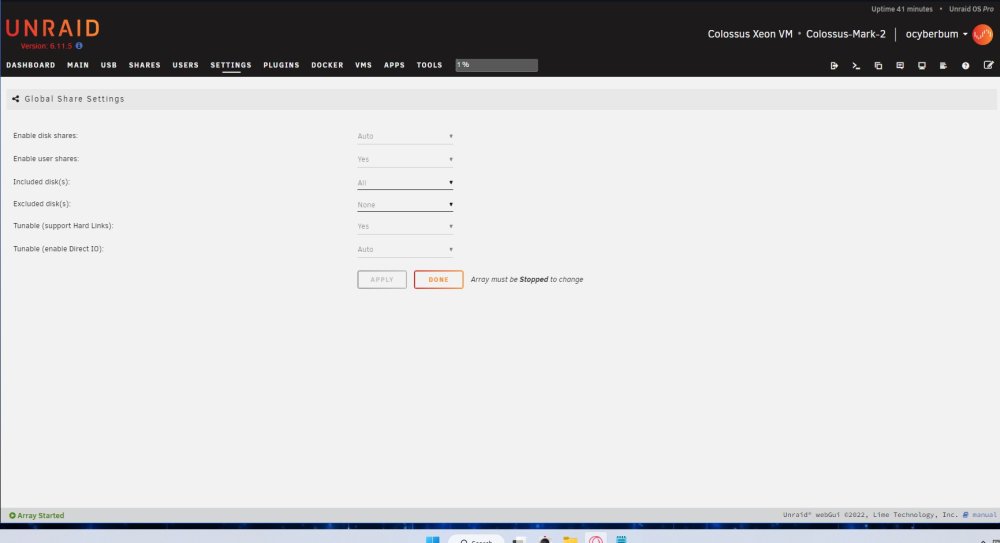Click the edit pencil icon at top right
The width and height of the screenshot is (1000, 543).
pos(988,65)
